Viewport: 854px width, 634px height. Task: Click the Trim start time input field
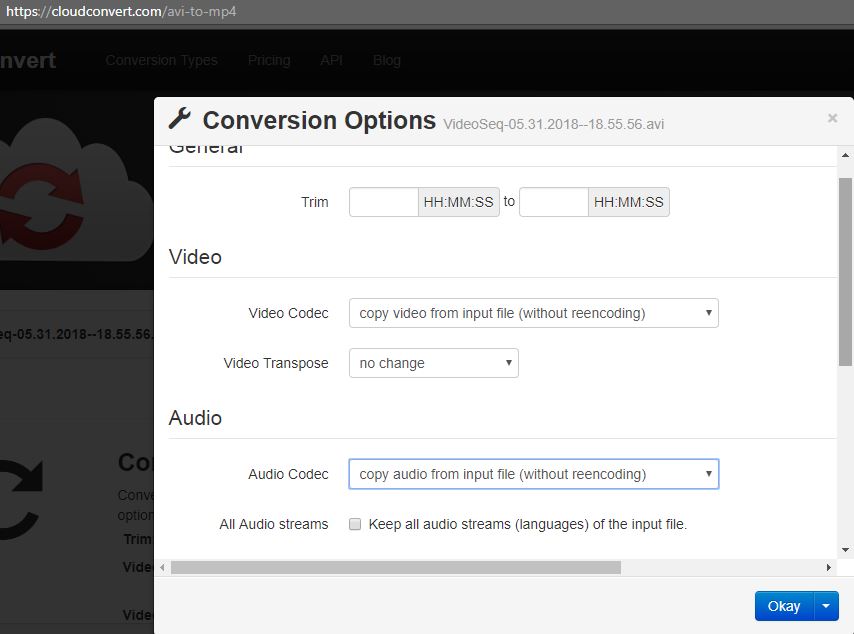coord(384,202)
